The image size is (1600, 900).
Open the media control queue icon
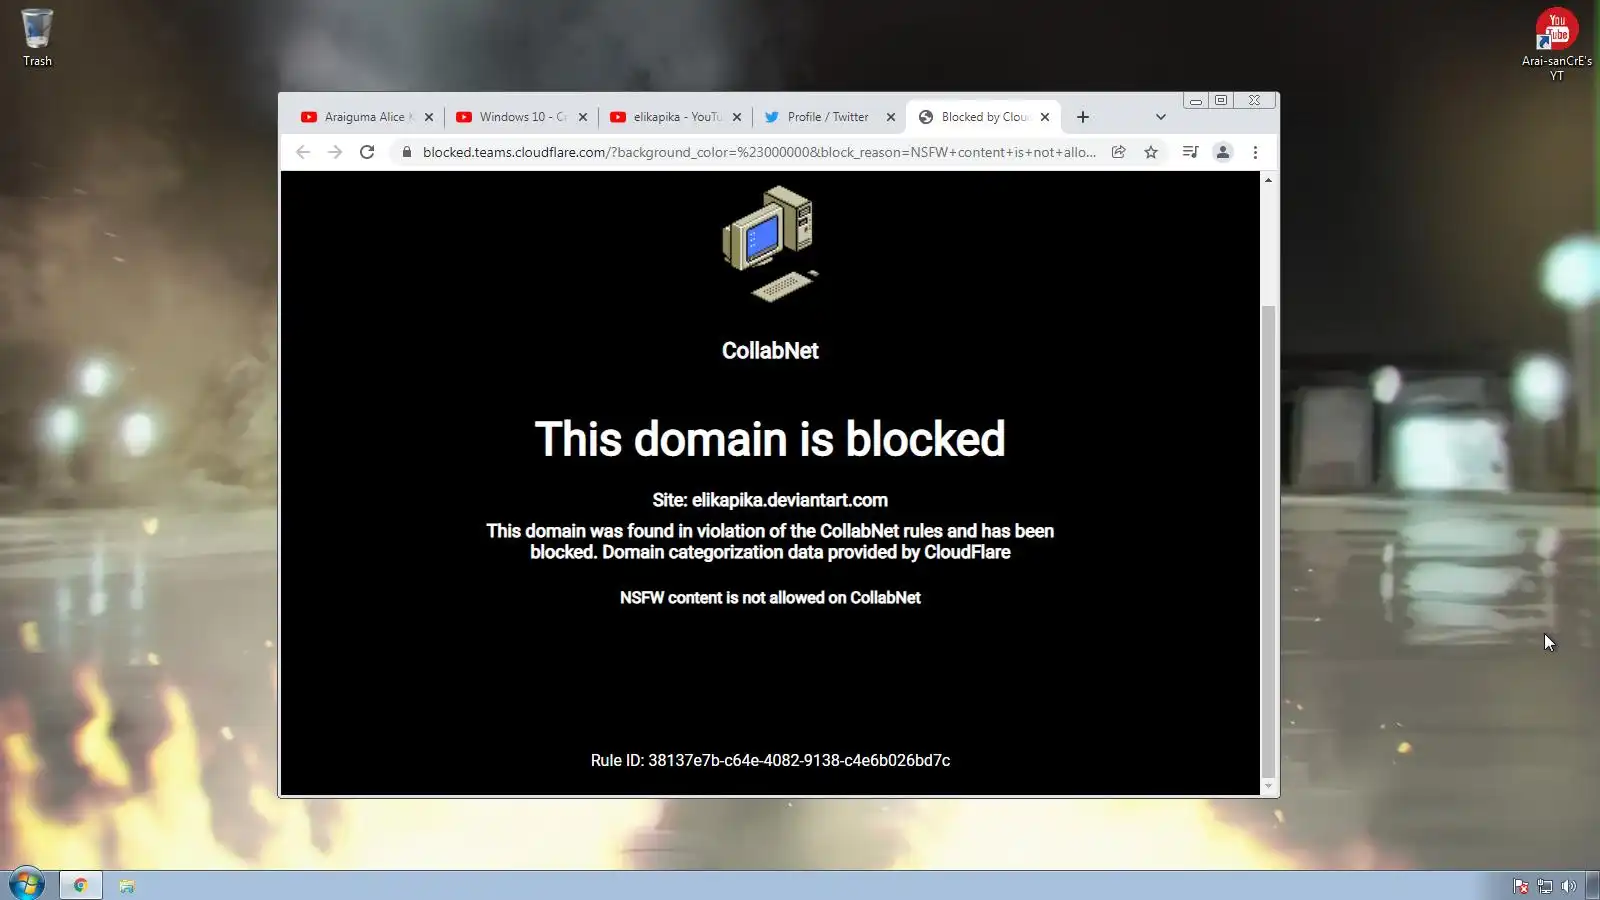pos(1190,152)
